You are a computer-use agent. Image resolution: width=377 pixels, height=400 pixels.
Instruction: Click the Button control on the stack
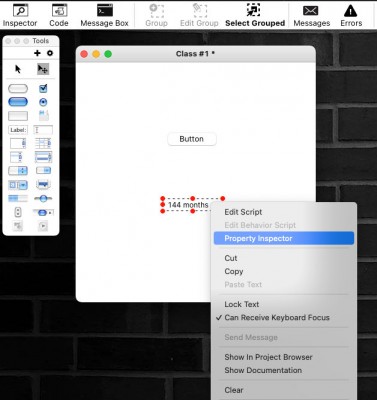coord(192,139)
